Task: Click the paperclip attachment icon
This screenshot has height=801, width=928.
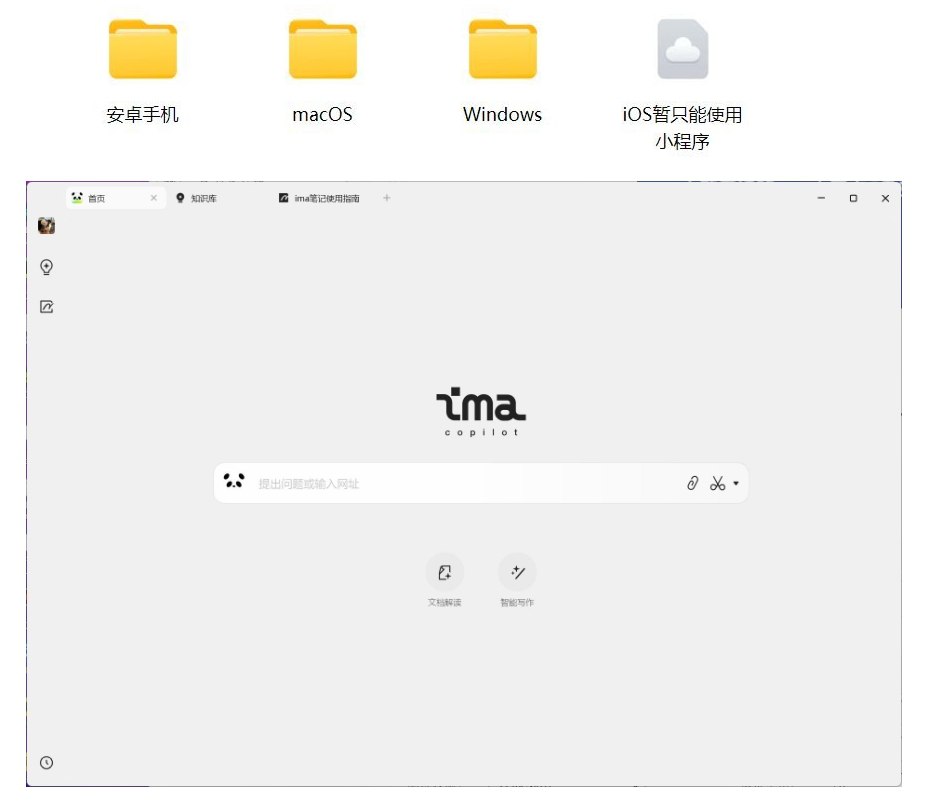Action: [693, 483]
